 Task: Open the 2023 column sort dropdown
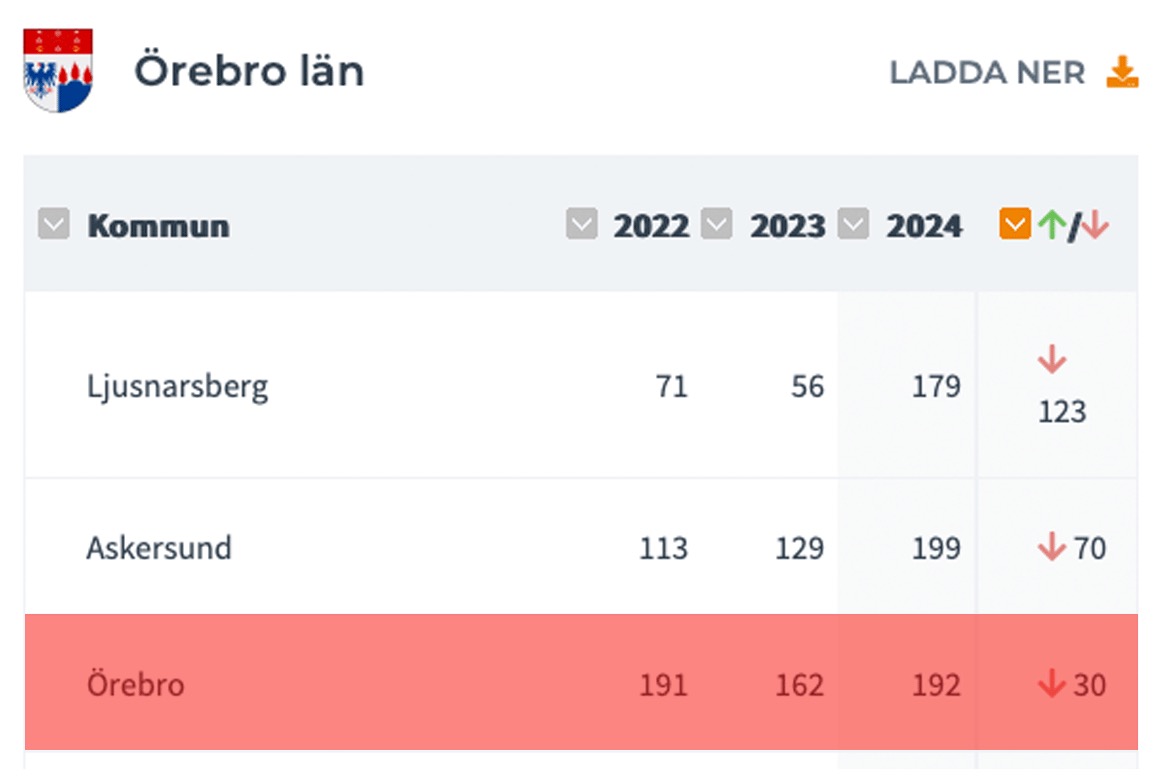[x=716, y=225]
